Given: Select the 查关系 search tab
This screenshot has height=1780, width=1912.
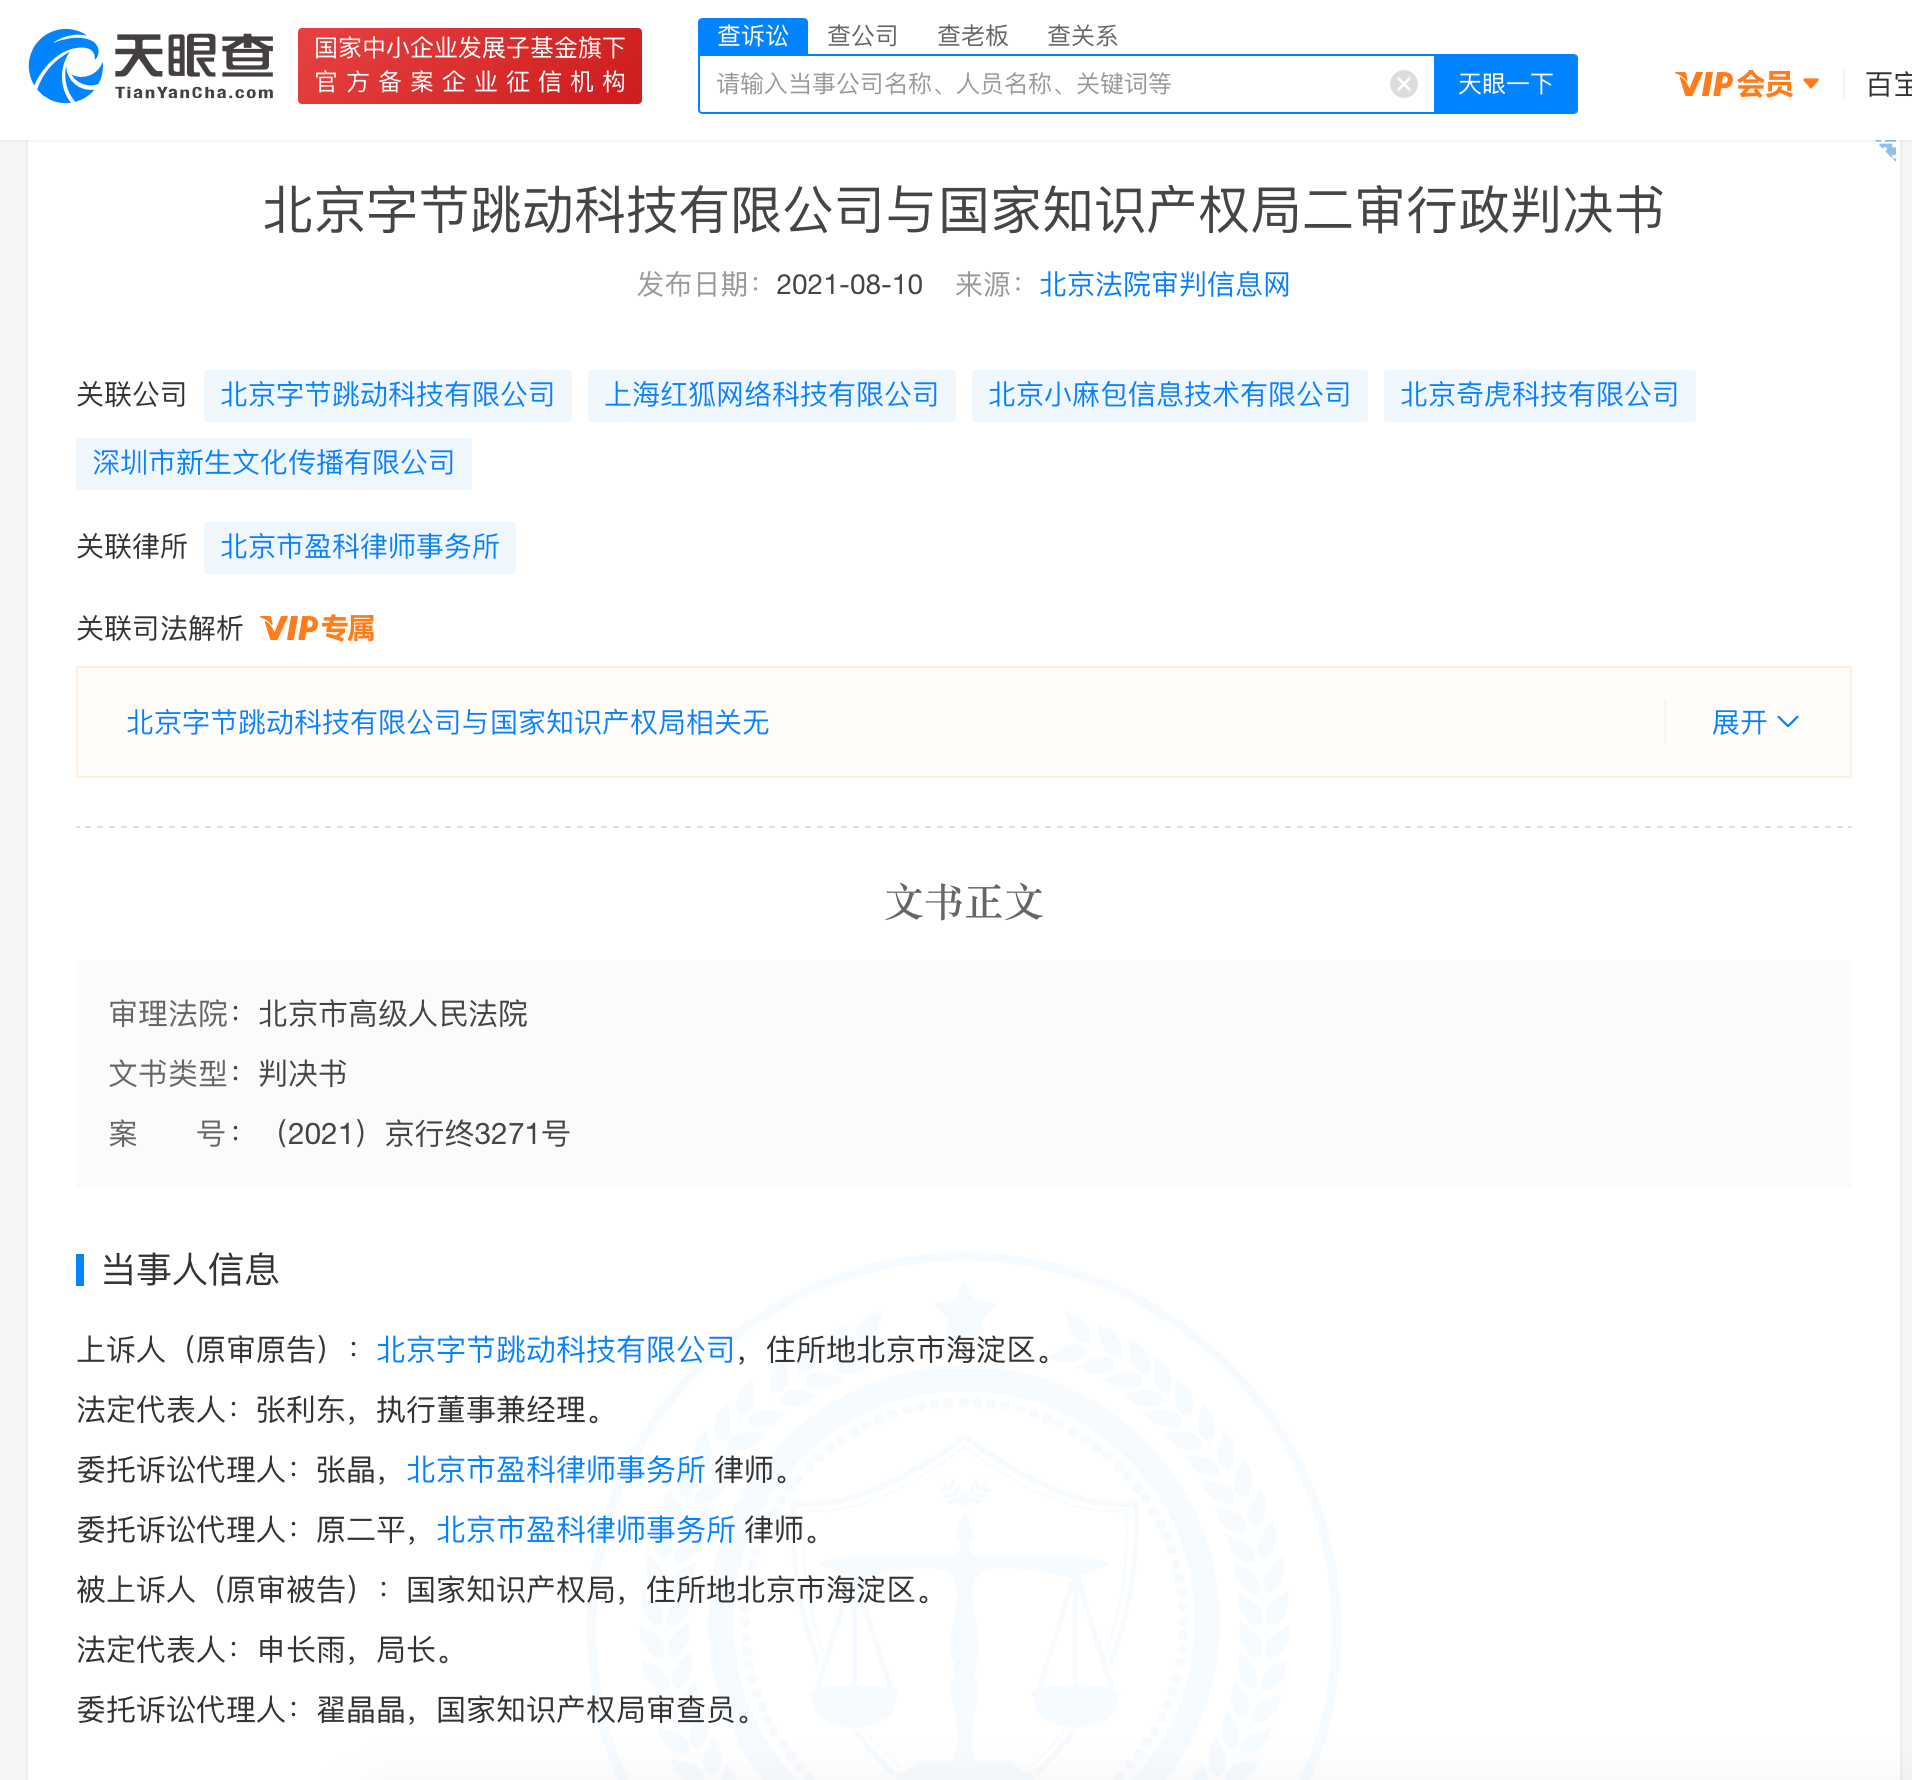Looking at the screenshot, I should tap(1082, 36).
